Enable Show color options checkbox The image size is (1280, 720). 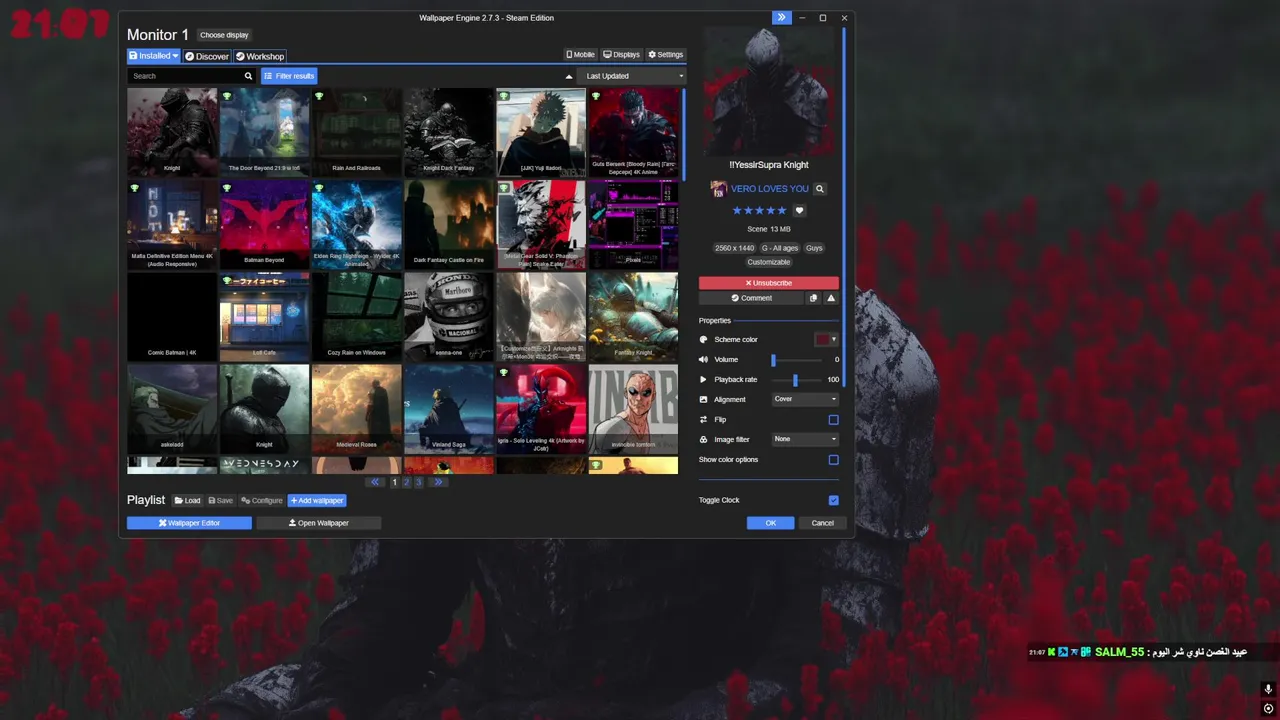[833, 460]
